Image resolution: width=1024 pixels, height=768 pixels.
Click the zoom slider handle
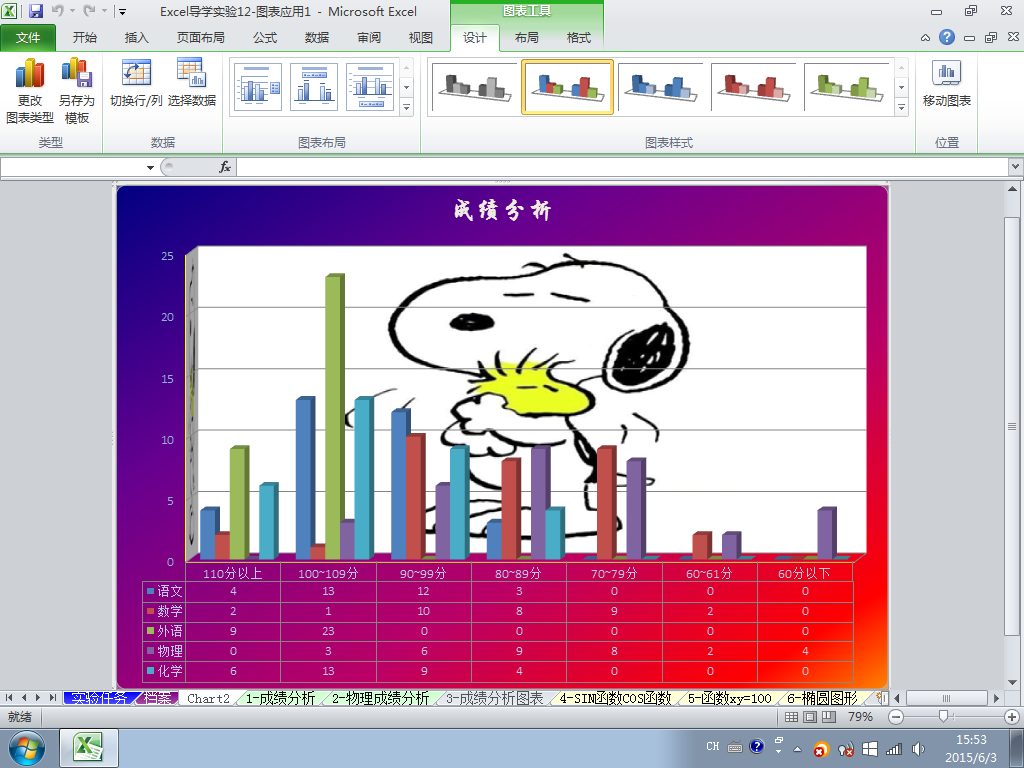pos(943,717)
